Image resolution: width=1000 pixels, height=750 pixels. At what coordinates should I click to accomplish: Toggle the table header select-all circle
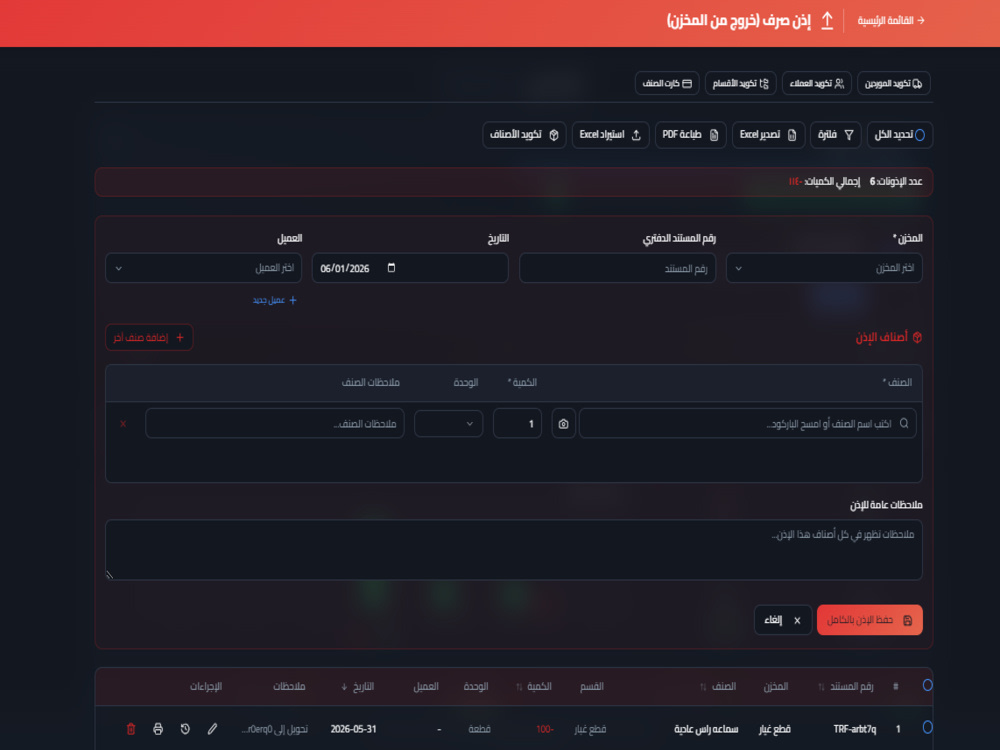pos(927,685)
